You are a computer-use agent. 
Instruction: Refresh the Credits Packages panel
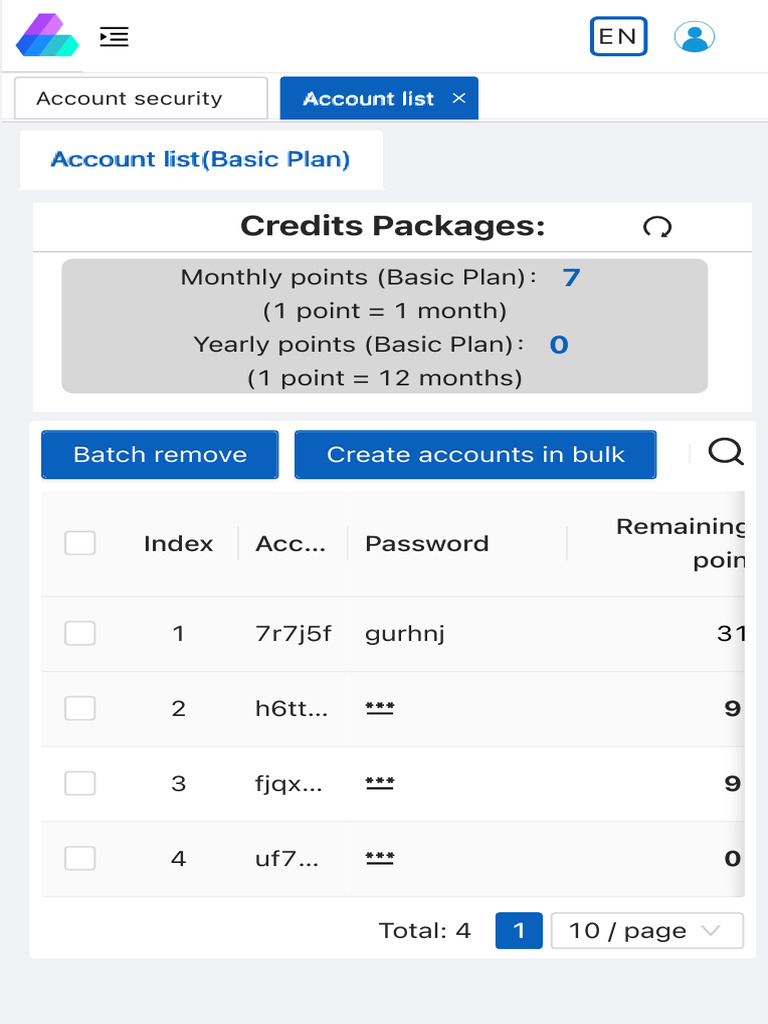click(x=657, y=227)
